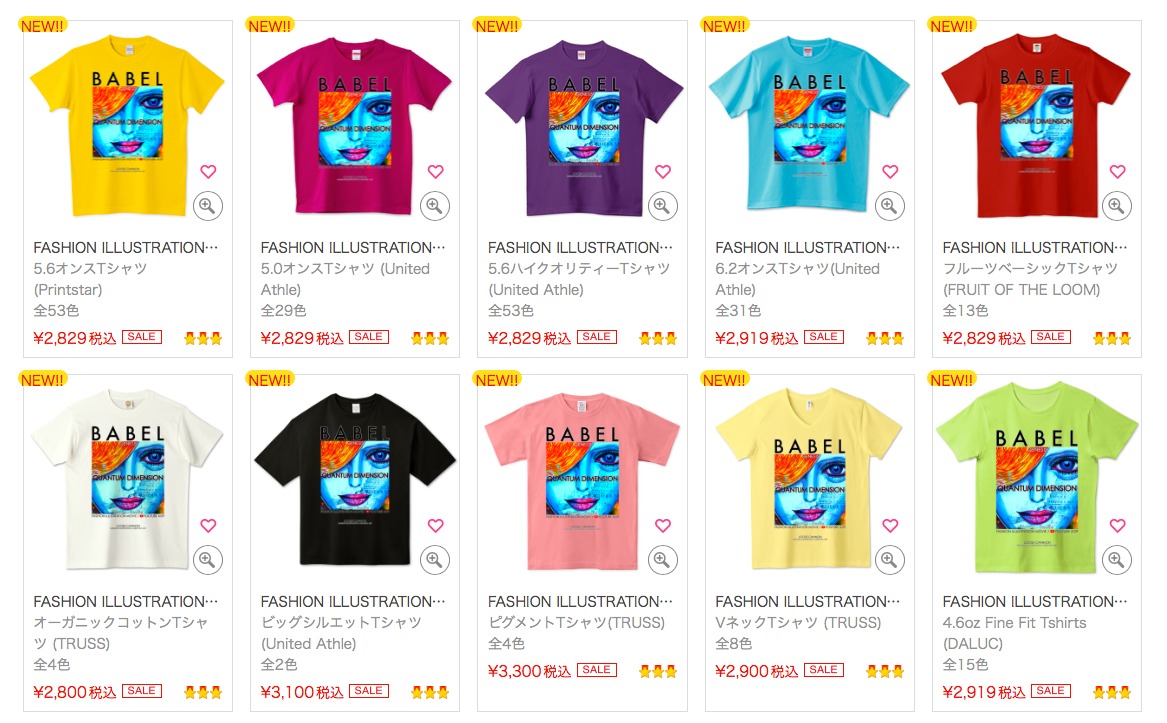Viewport: 1167px width, 723px height.
Task: Zoom the magenta 5.0oz T-shirt image
Action: click(x=435, y=206)
